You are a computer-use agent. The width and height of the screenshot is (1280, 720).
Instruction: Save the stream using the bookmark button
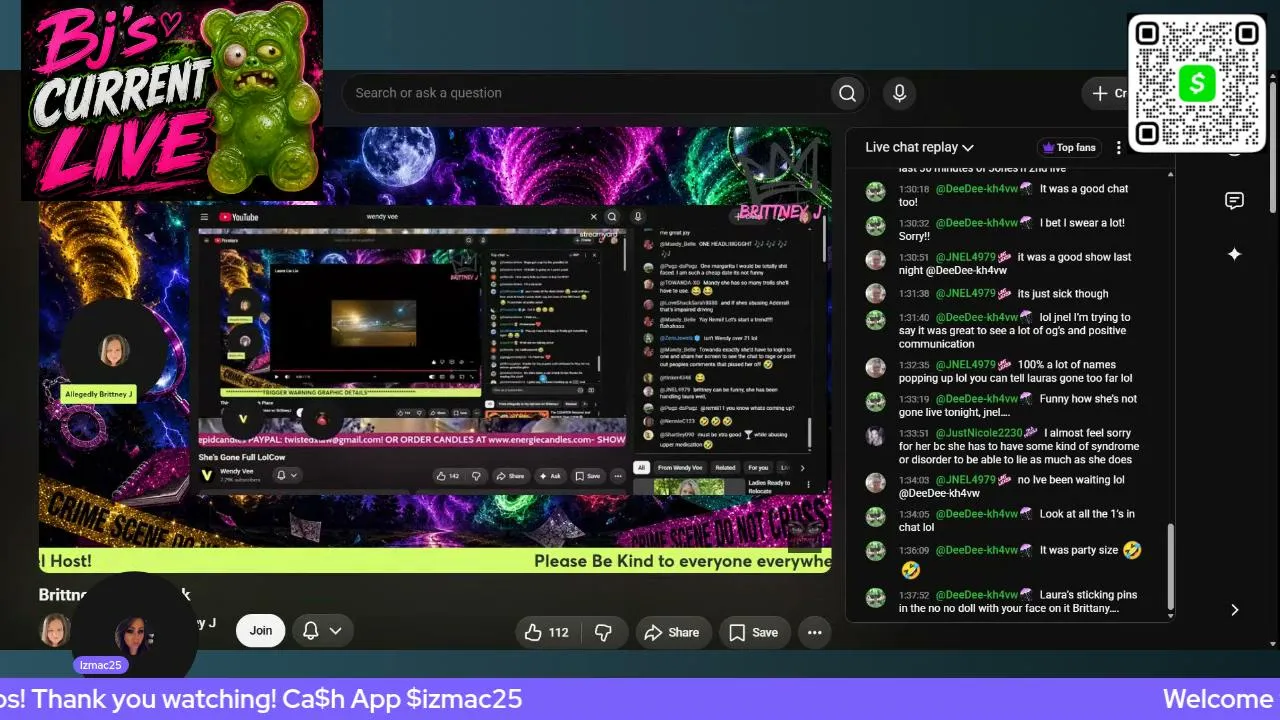click(753, 632)
